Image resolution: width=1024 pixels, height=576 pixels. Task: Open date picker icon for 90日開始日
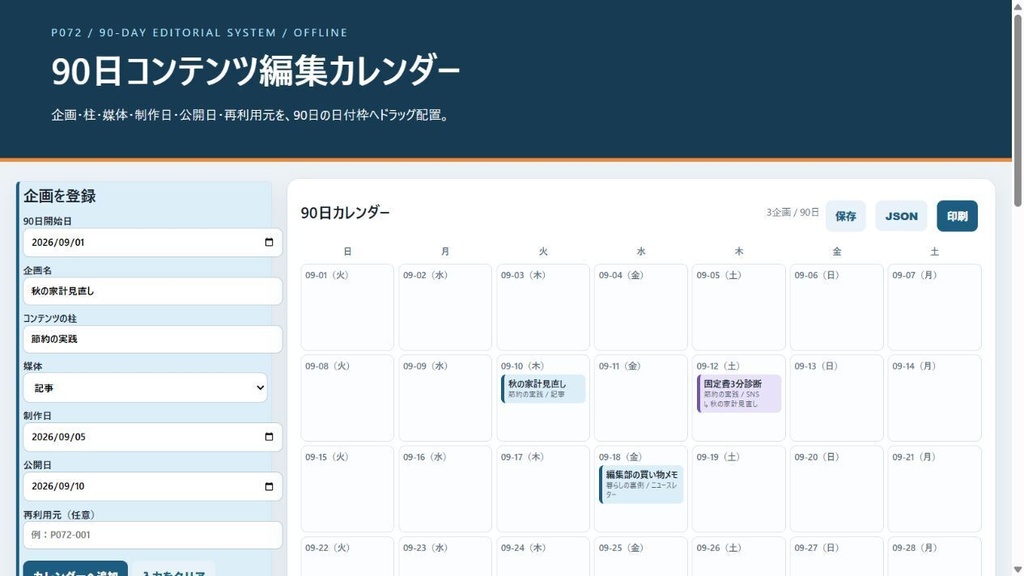[x=268, y=242]
